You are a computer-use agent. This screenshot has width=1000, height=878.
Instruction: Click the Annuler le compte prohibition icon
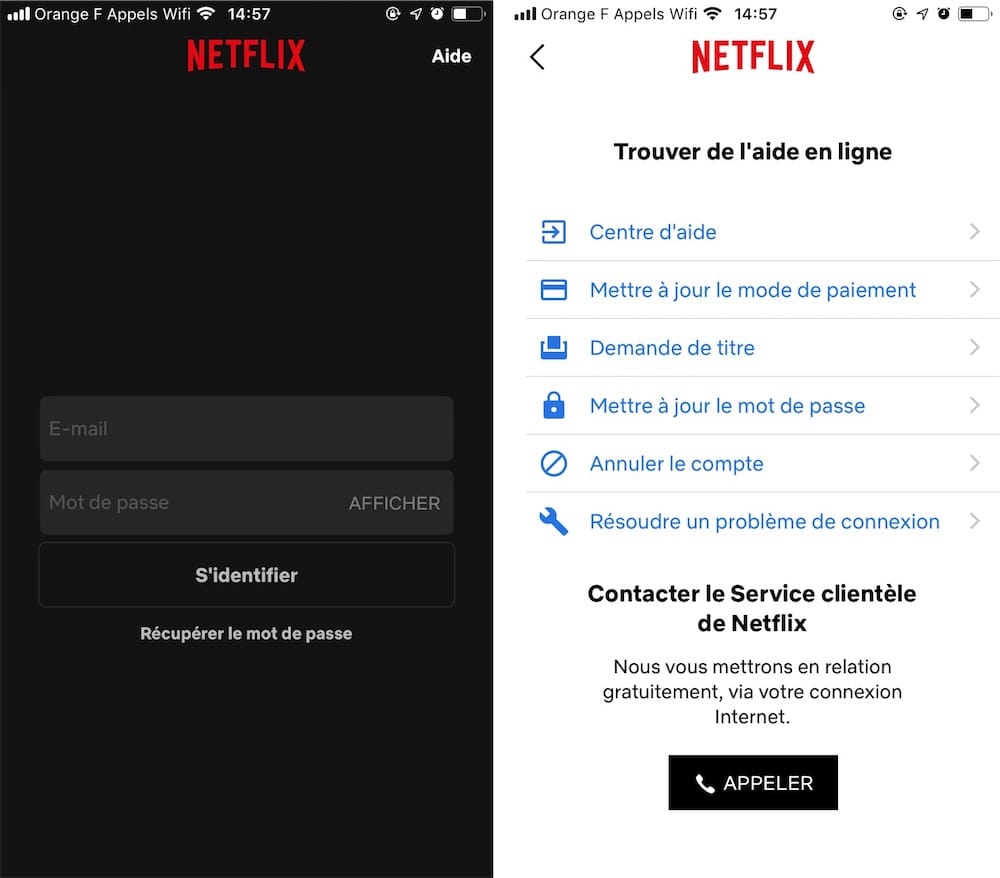click(x=553, y=464)
